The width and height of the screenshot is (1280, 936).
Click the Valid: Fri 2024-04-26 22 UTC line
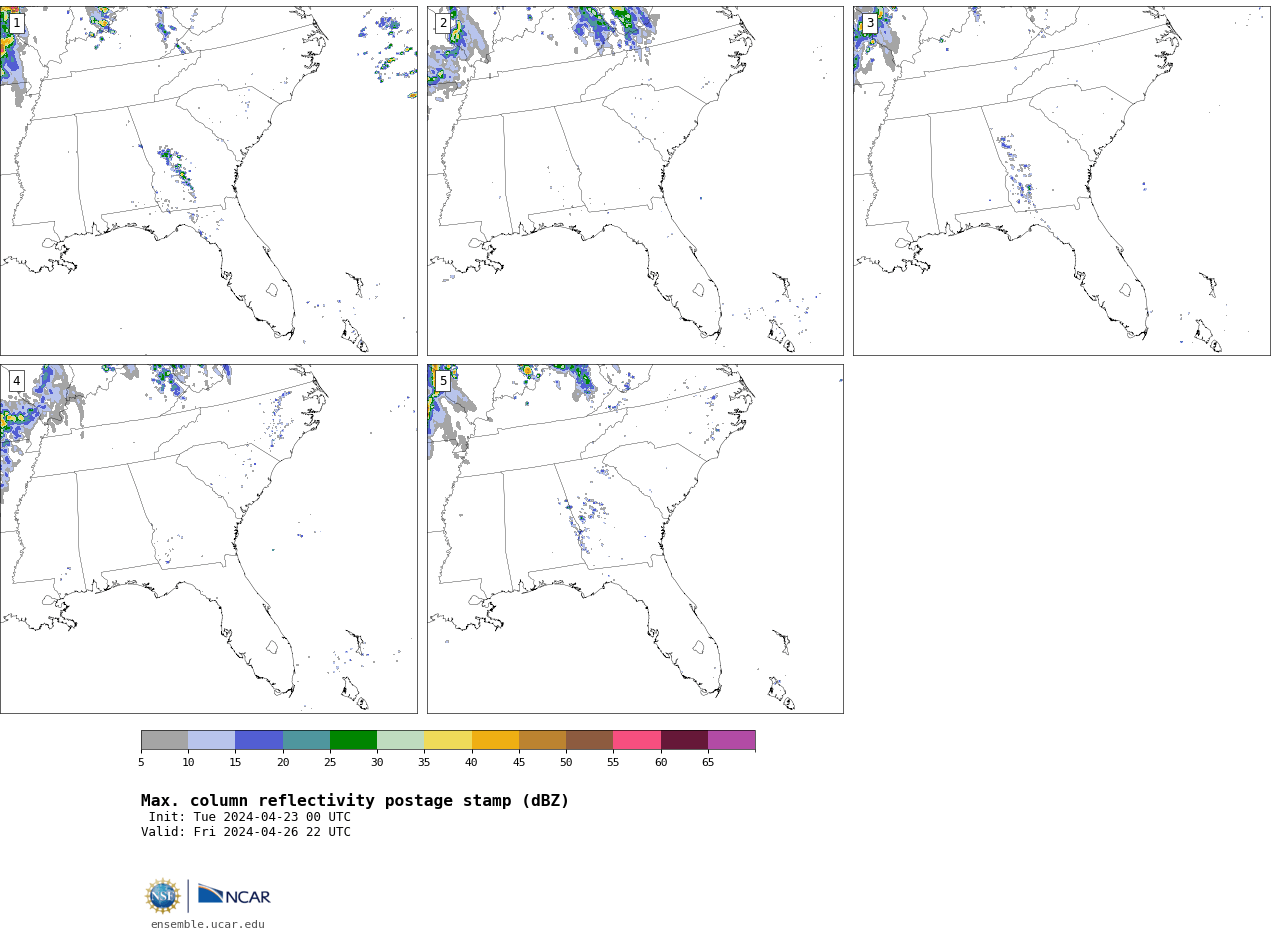pos(246,832)
